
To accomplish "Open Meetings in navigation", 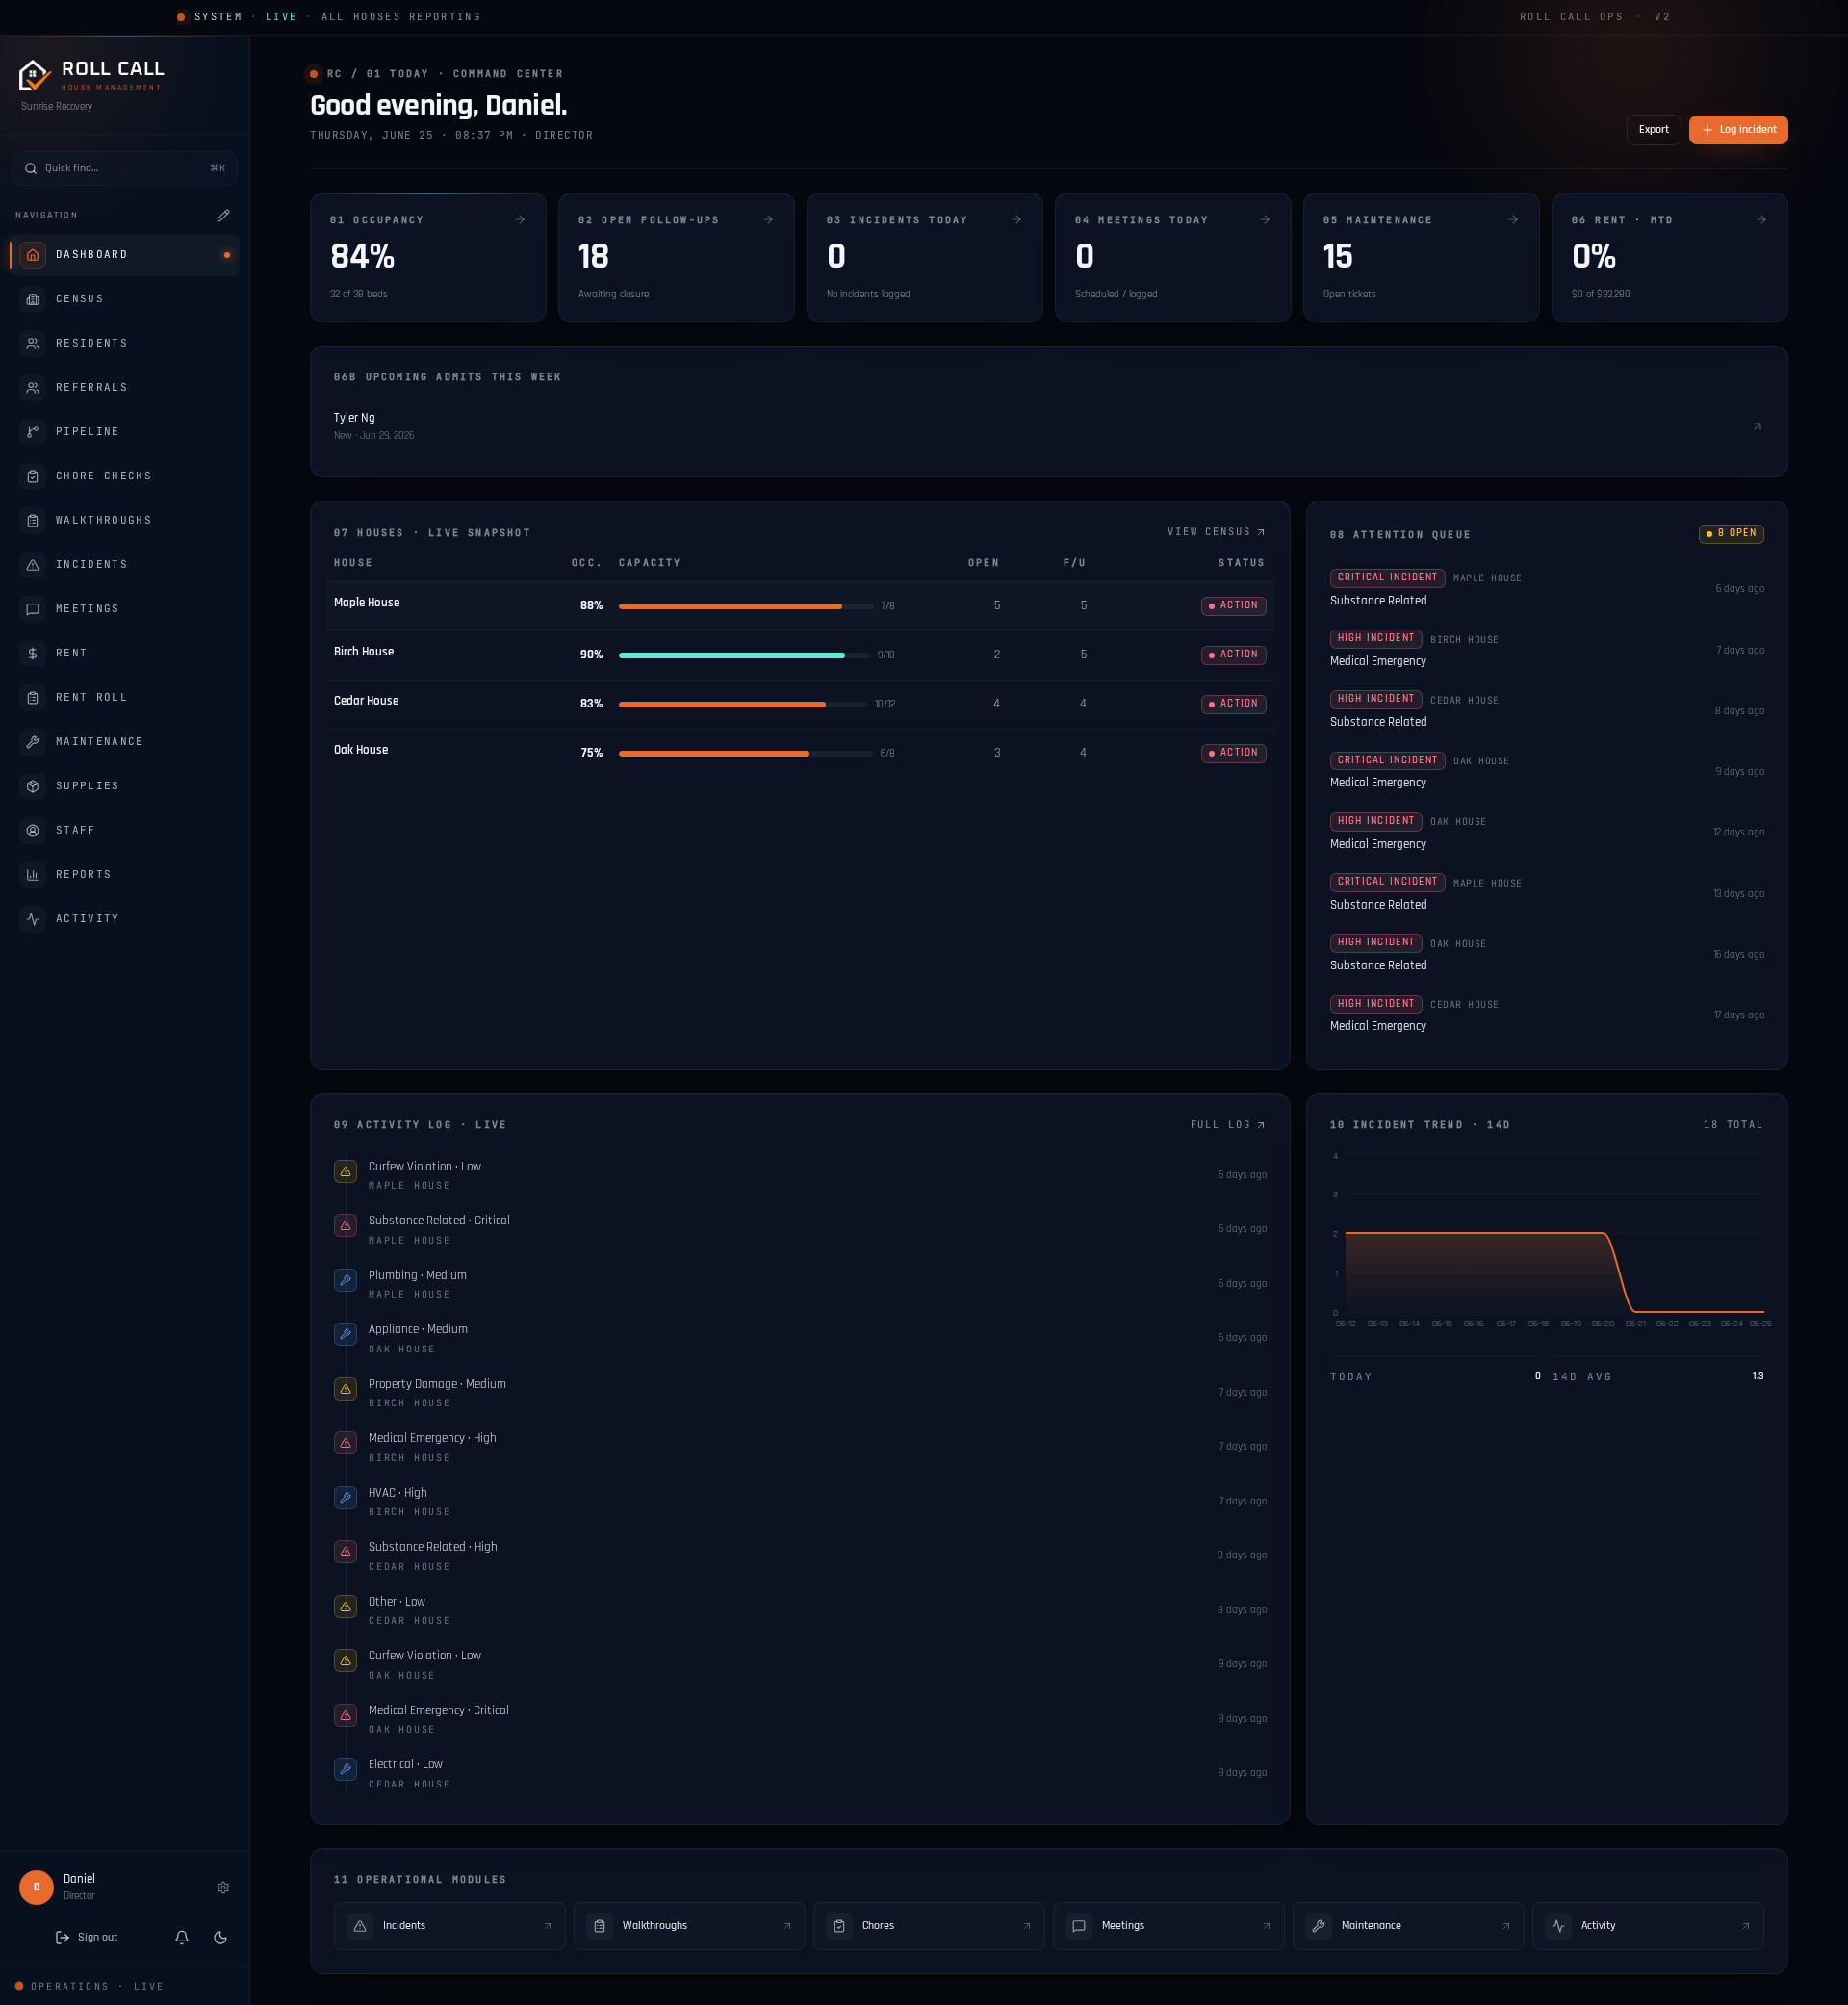I will pyautogui.click(x=125, y=609).
